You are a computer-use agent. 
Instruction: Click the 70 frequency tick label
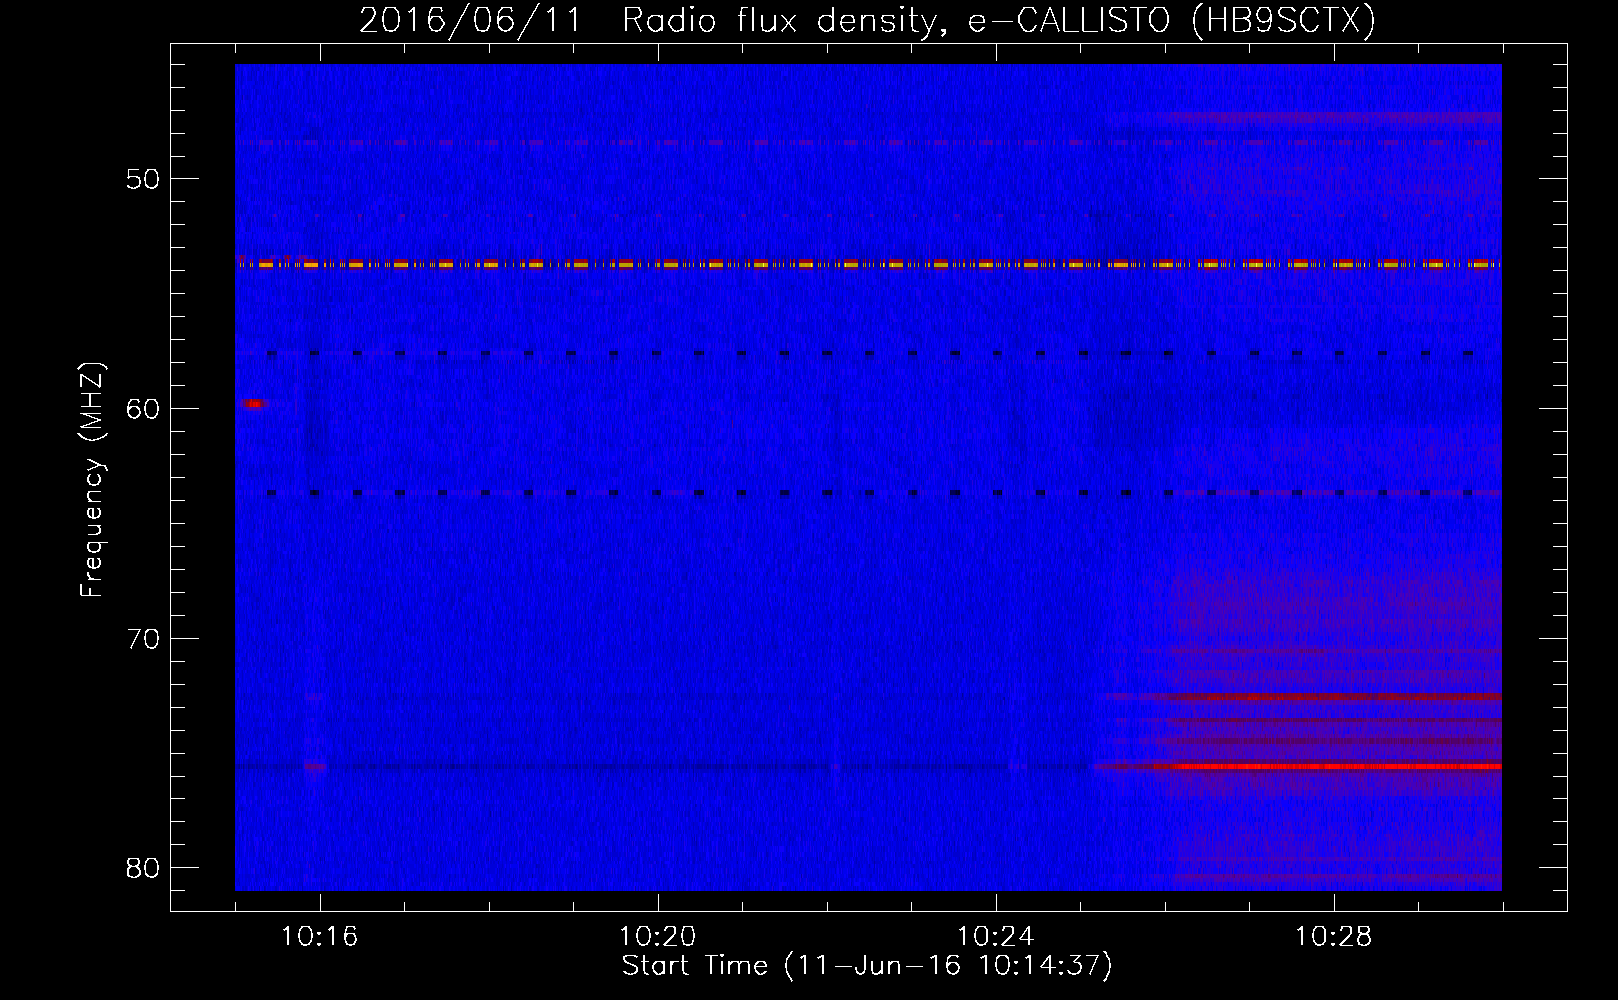click(143, 638)
